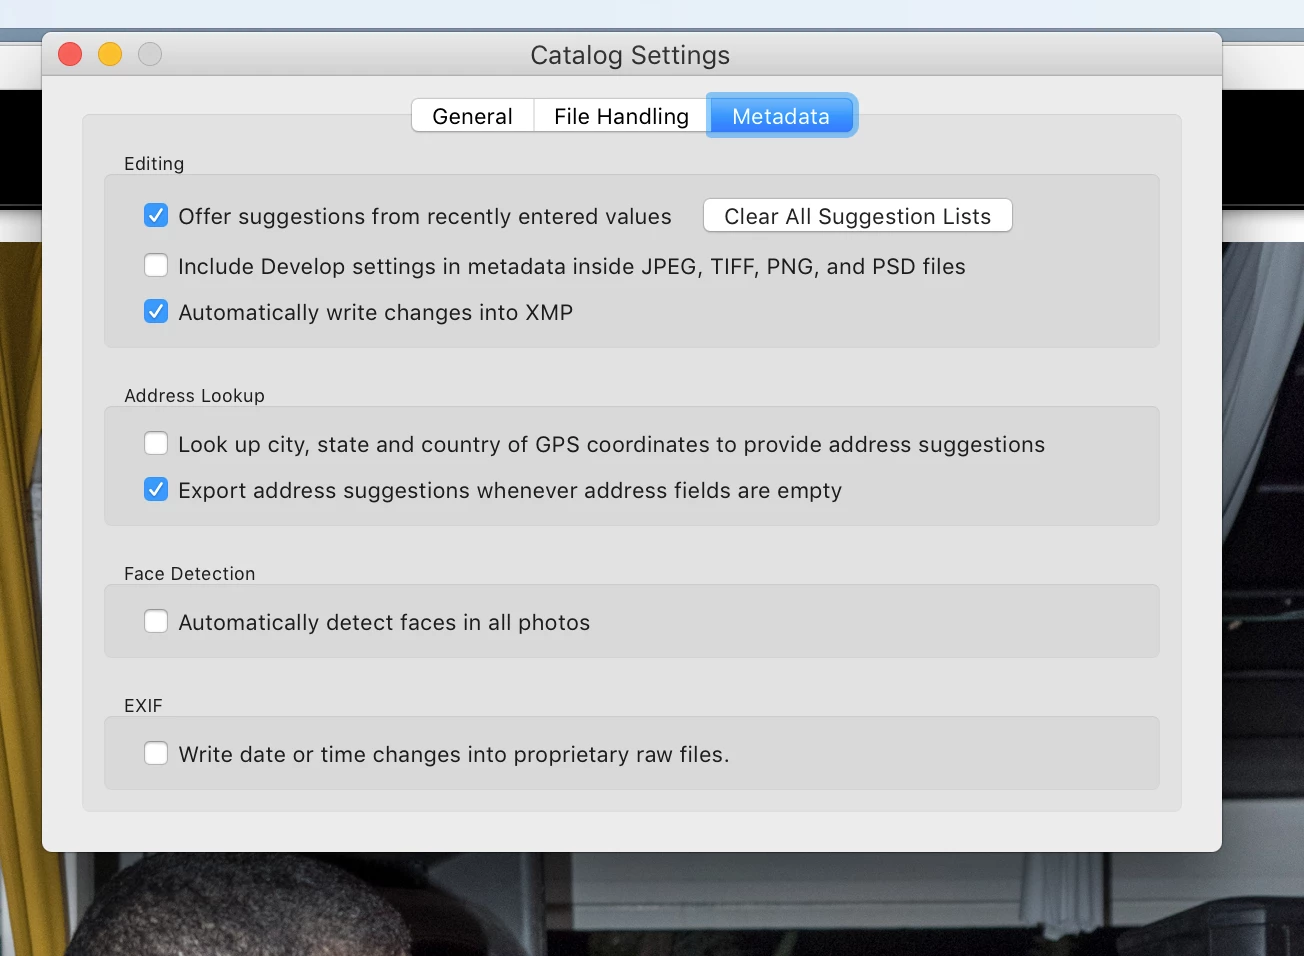Viewport: 1304px width, 956px height.
Task: Check Write date or time changes option
Action: click(x=156, y=753)
